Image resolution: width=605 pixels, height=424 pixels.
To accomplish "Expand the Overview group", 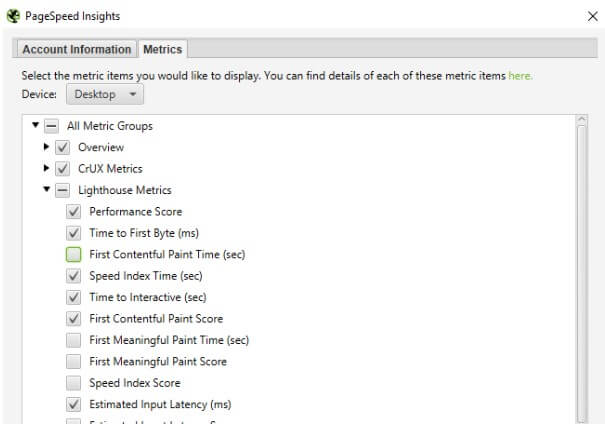I will (46, 147).
